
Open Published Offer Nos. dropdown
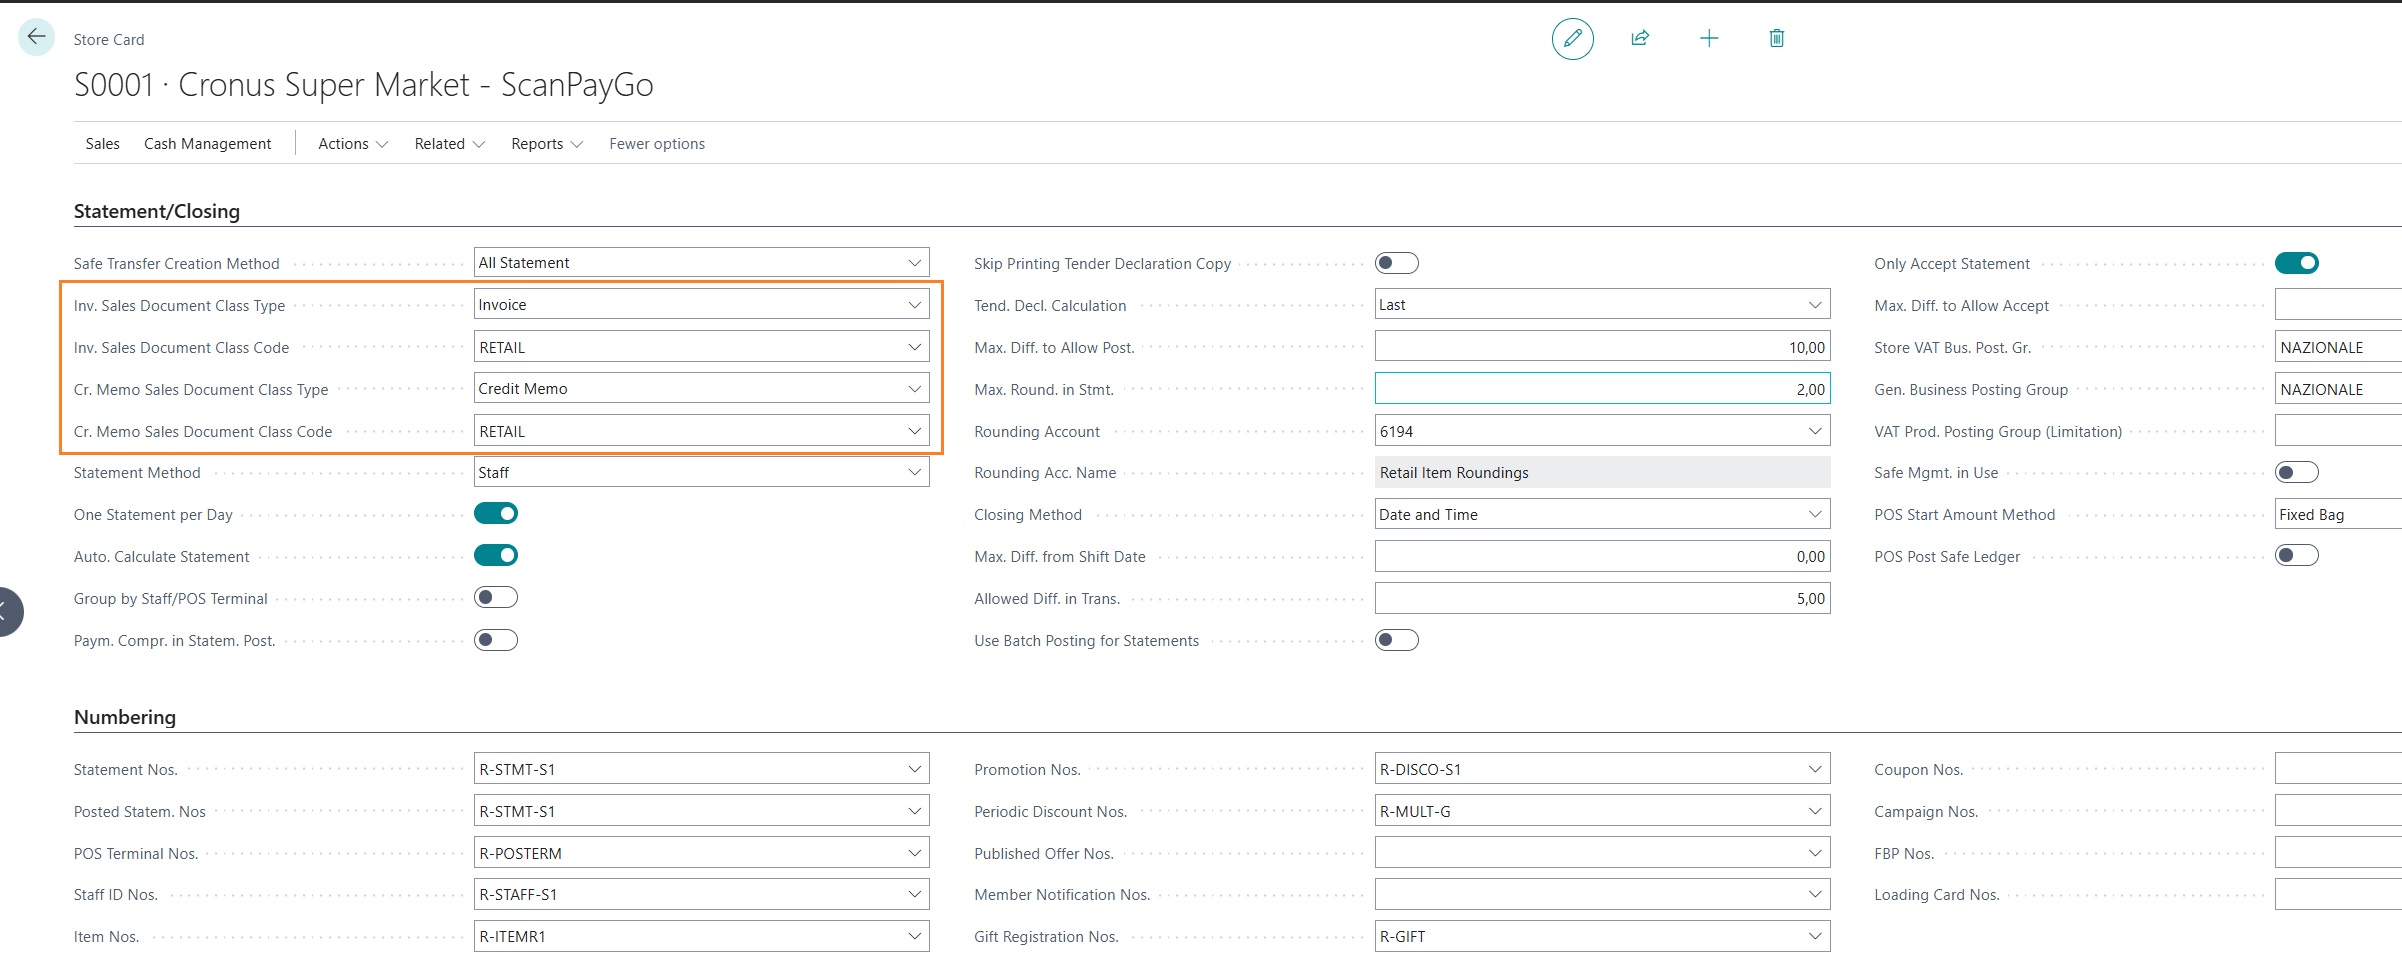[1815, 853]
